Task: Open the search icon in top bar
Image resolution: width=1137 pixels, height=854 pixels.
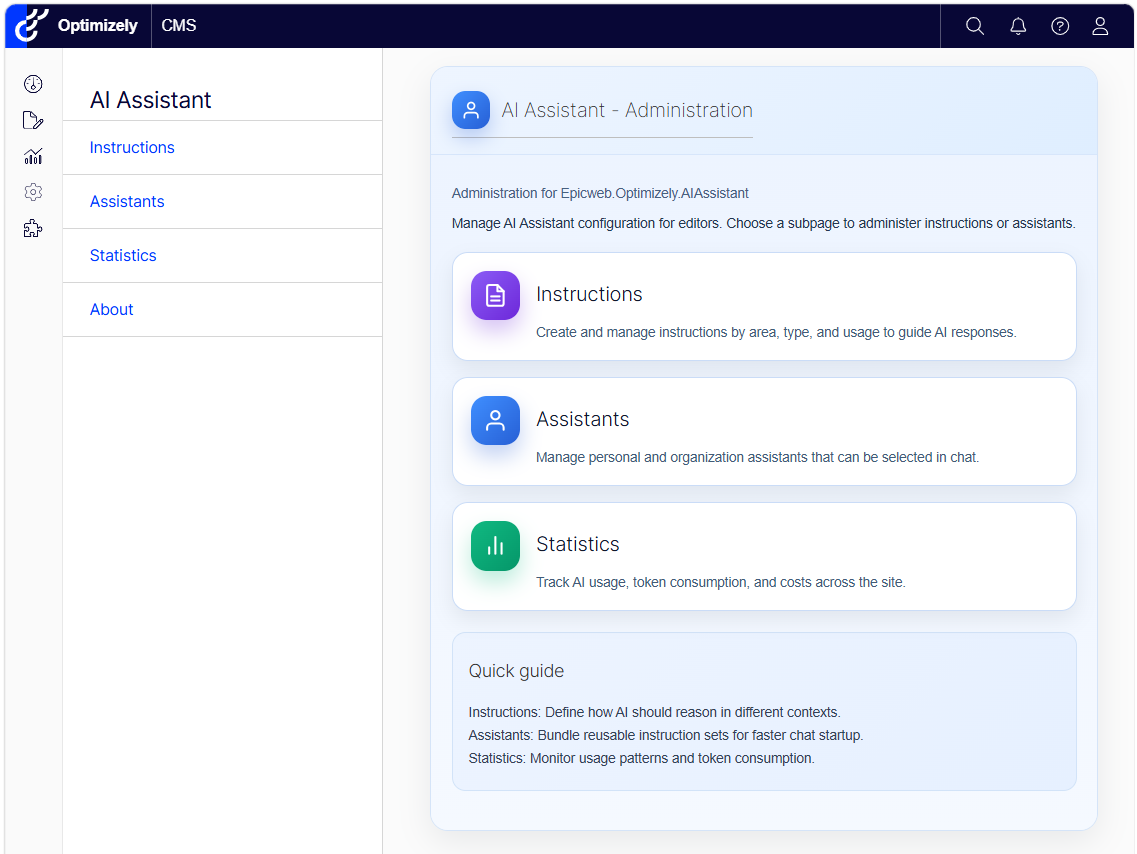Action: coord(975,26)
